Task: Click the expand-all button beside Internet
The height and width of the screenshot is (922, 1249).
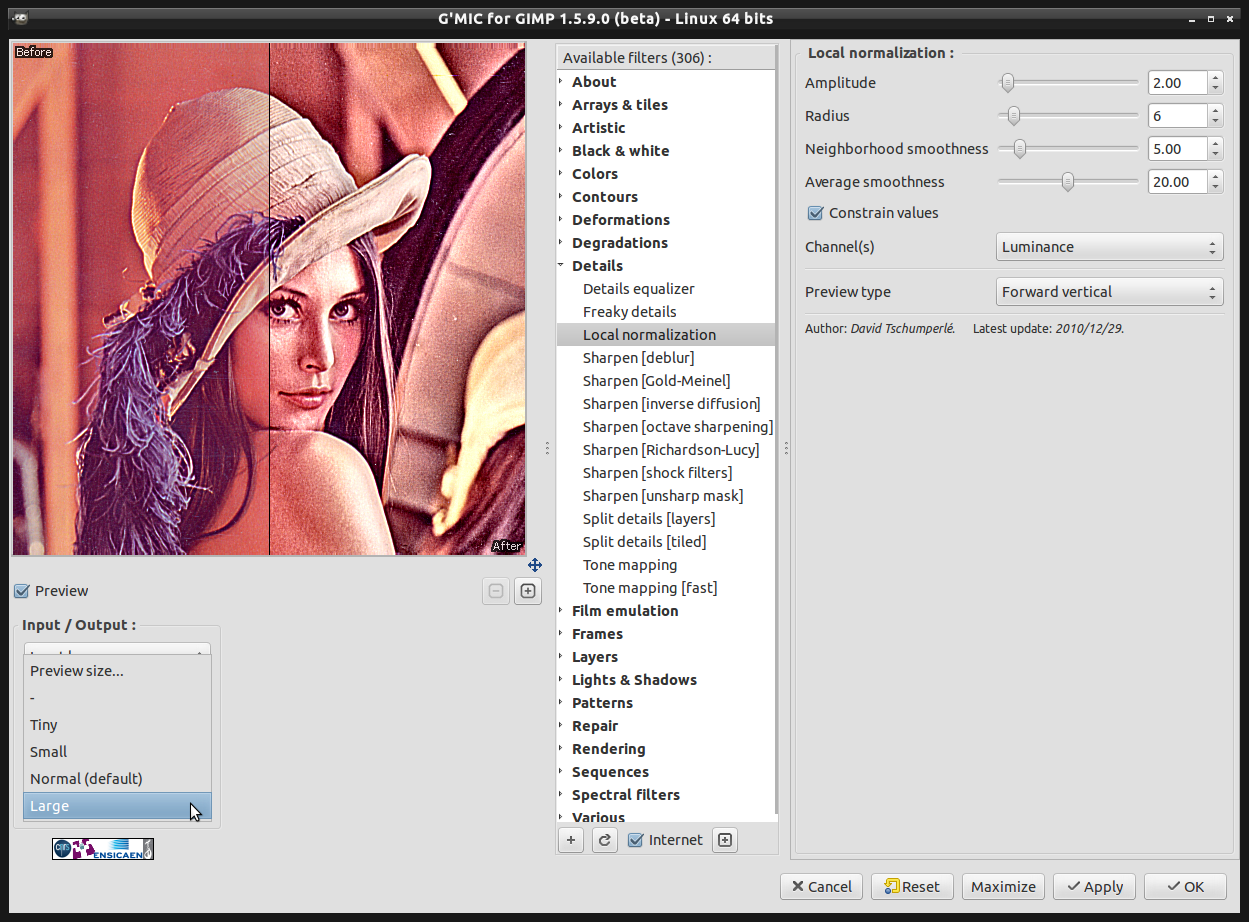Action: [x=726, y=840]
